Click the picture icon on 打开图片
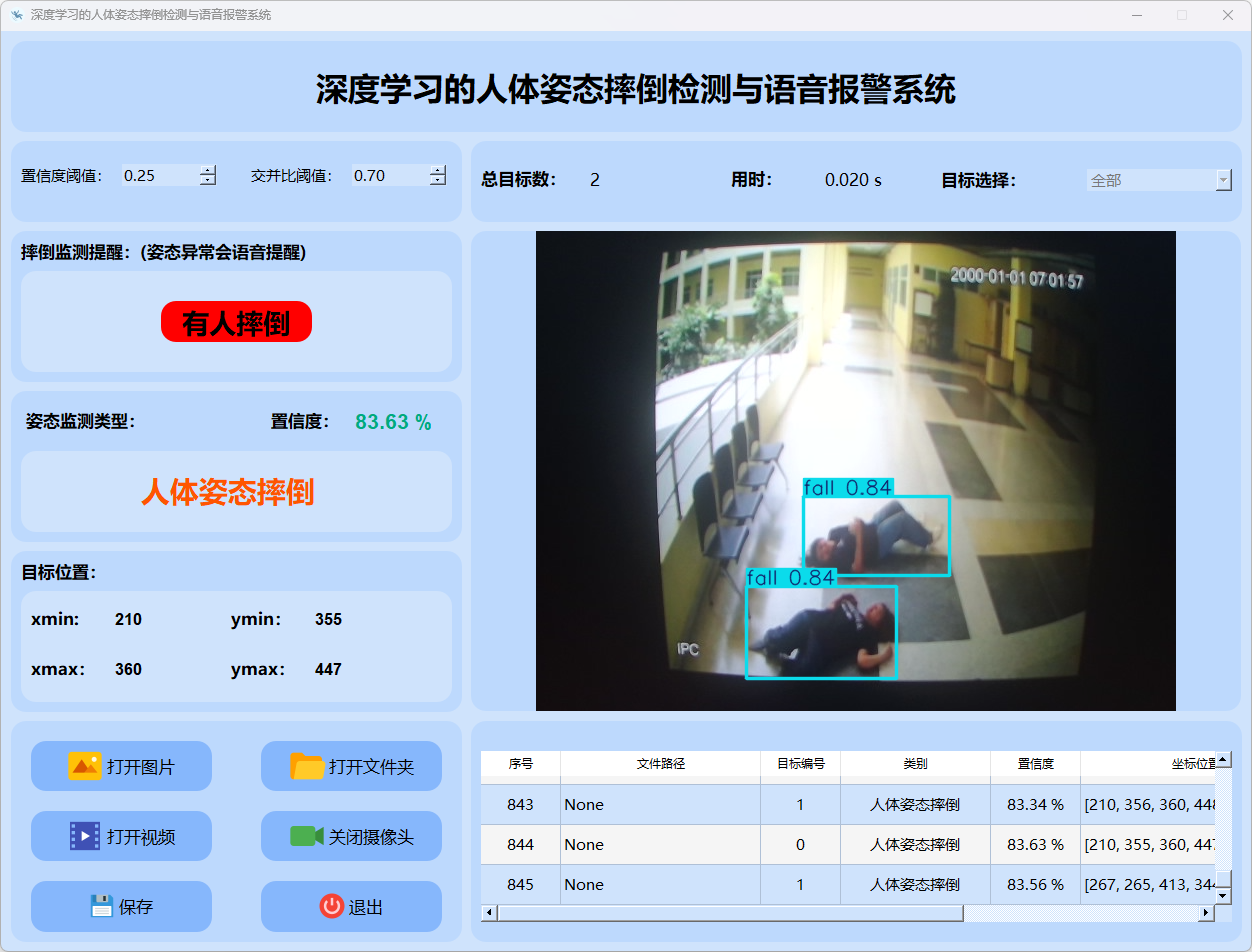 [84, 766]
